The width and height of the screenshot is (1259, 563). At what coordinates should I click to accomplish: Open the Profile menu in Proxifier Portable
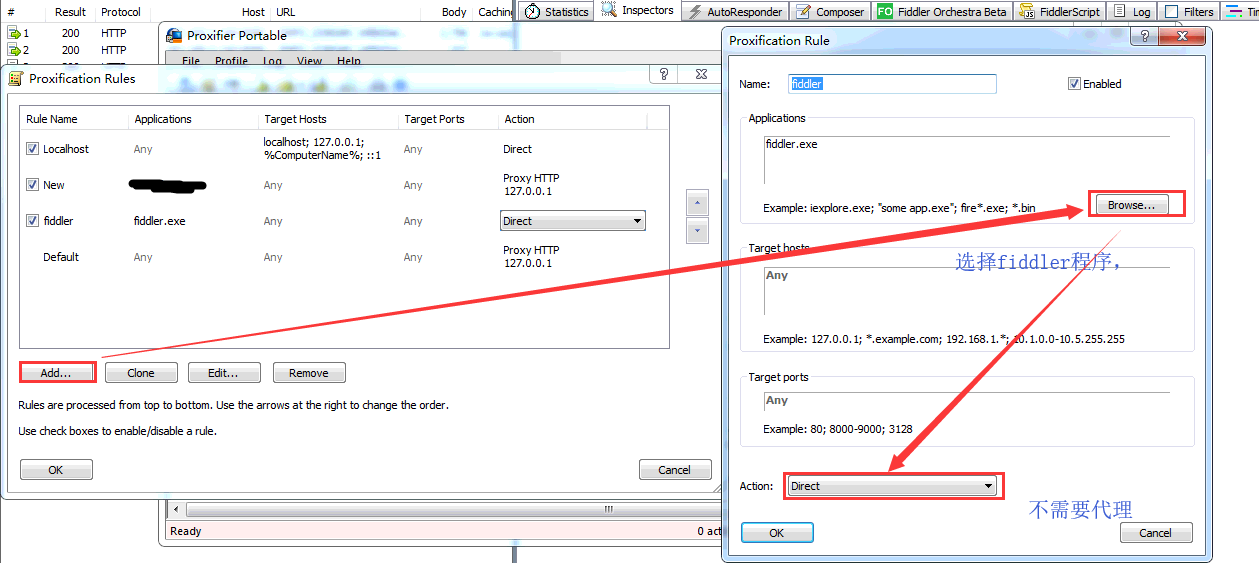231,61
